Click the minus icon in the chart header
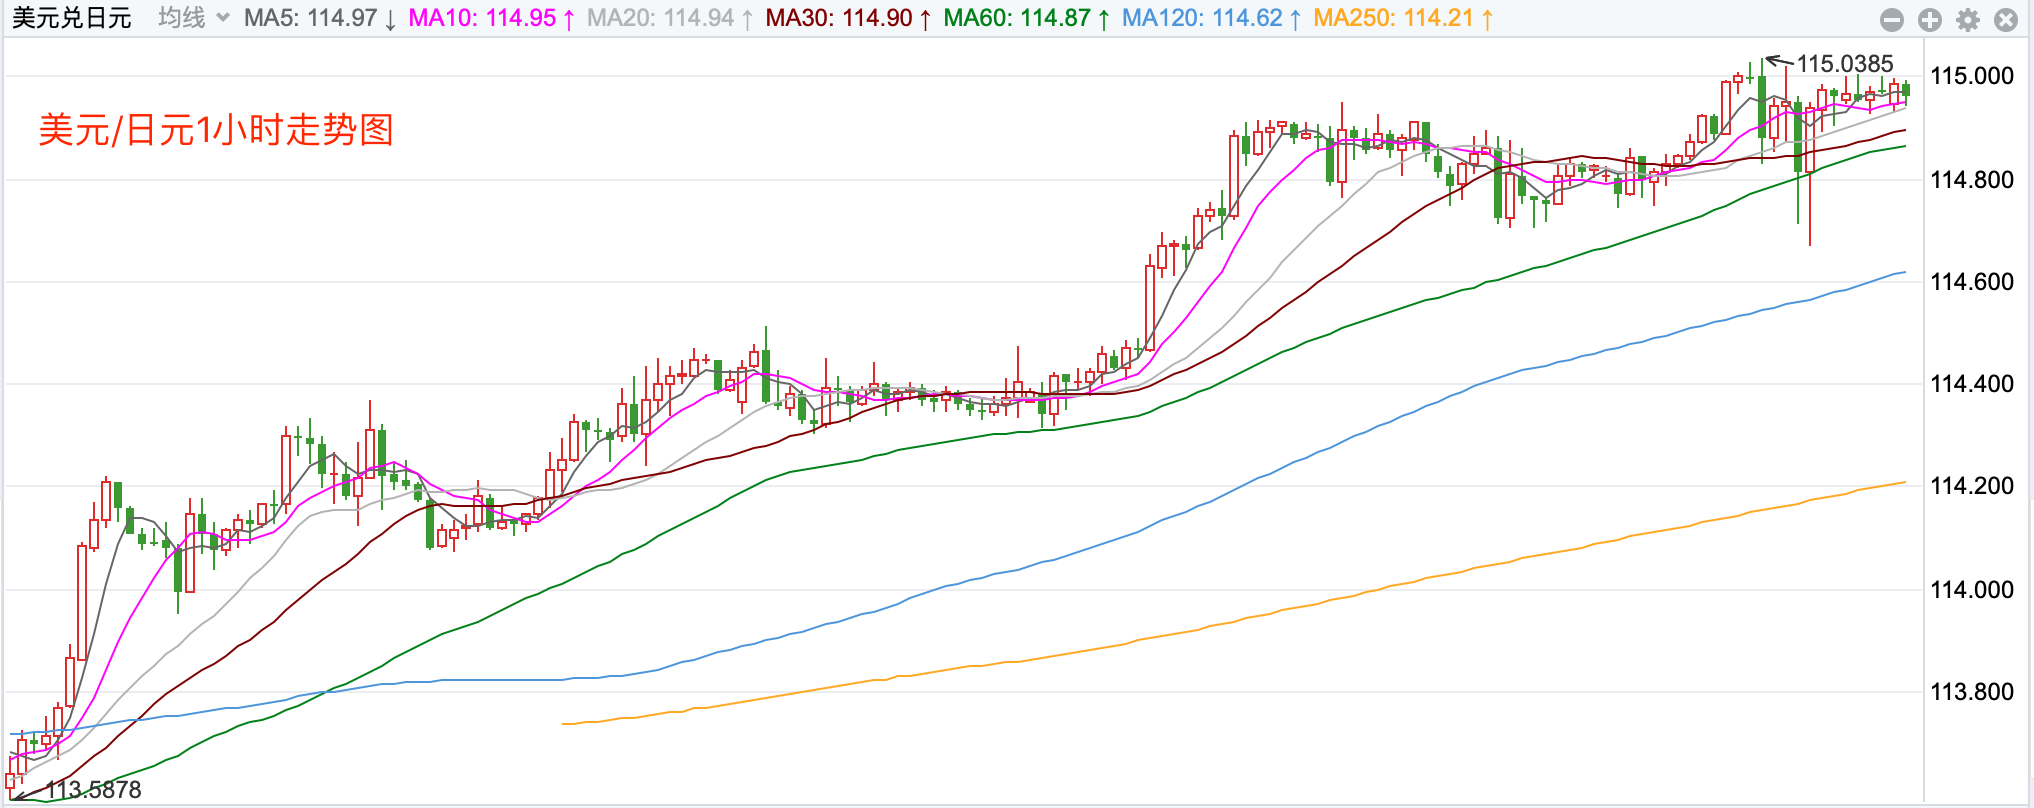The height and width of the screenshot is (808, 2034). (x=1891, y=19)
